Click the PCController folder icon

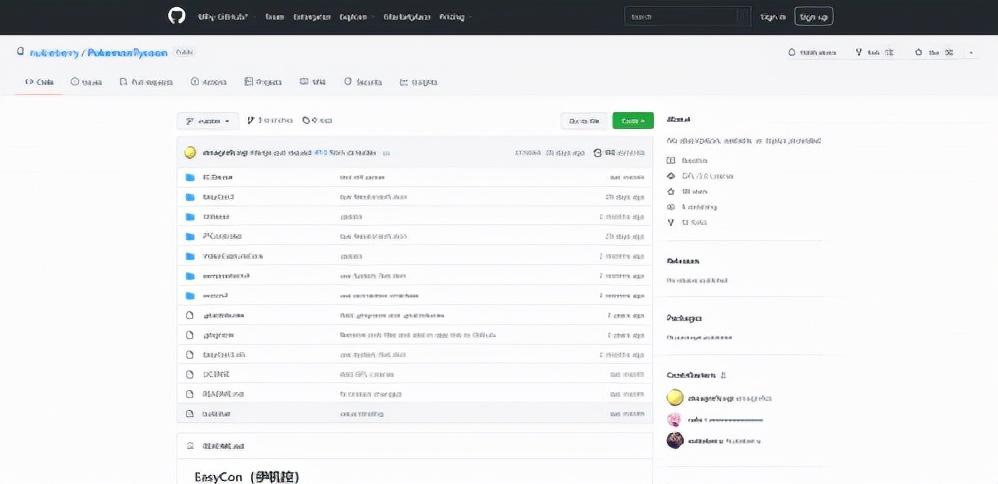click(x=190, y=236)
